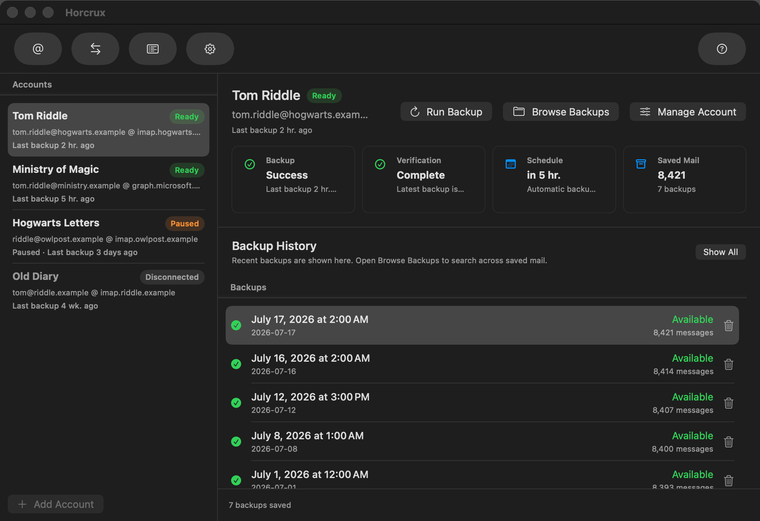Viewport: 760px width, 521px height.
Task: Click the Saved Mail archive box icon
Action: click(641, 164)
